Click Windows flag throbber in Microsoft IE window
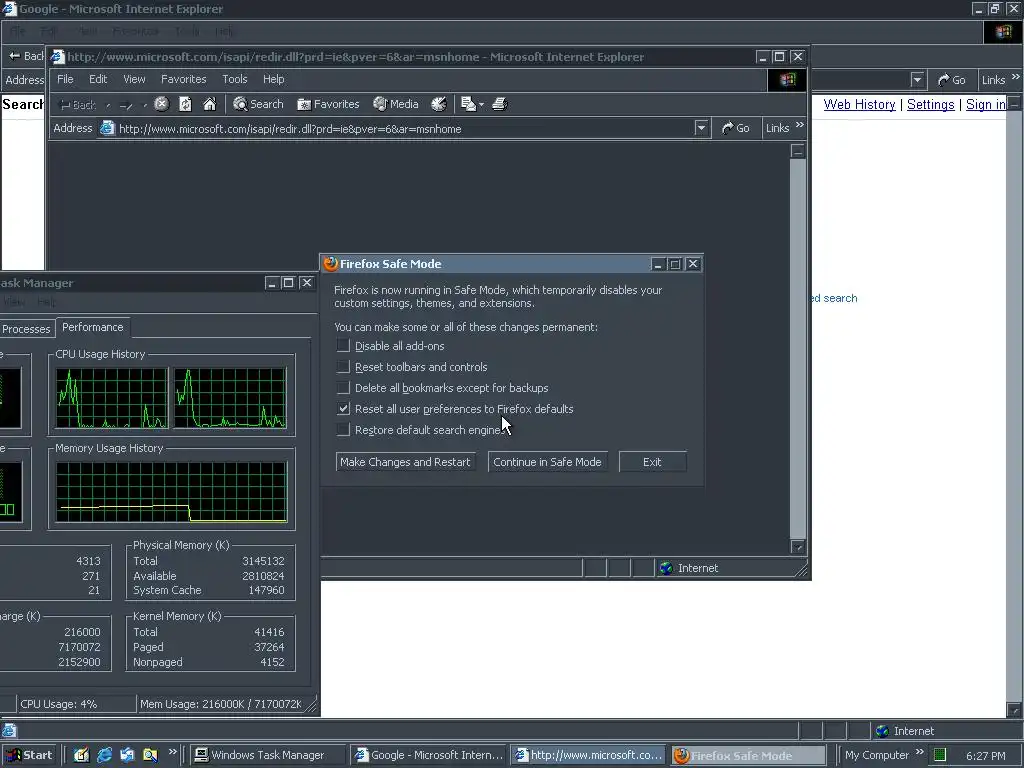The height and width of the screenshot is (768, 1024). 788,80
